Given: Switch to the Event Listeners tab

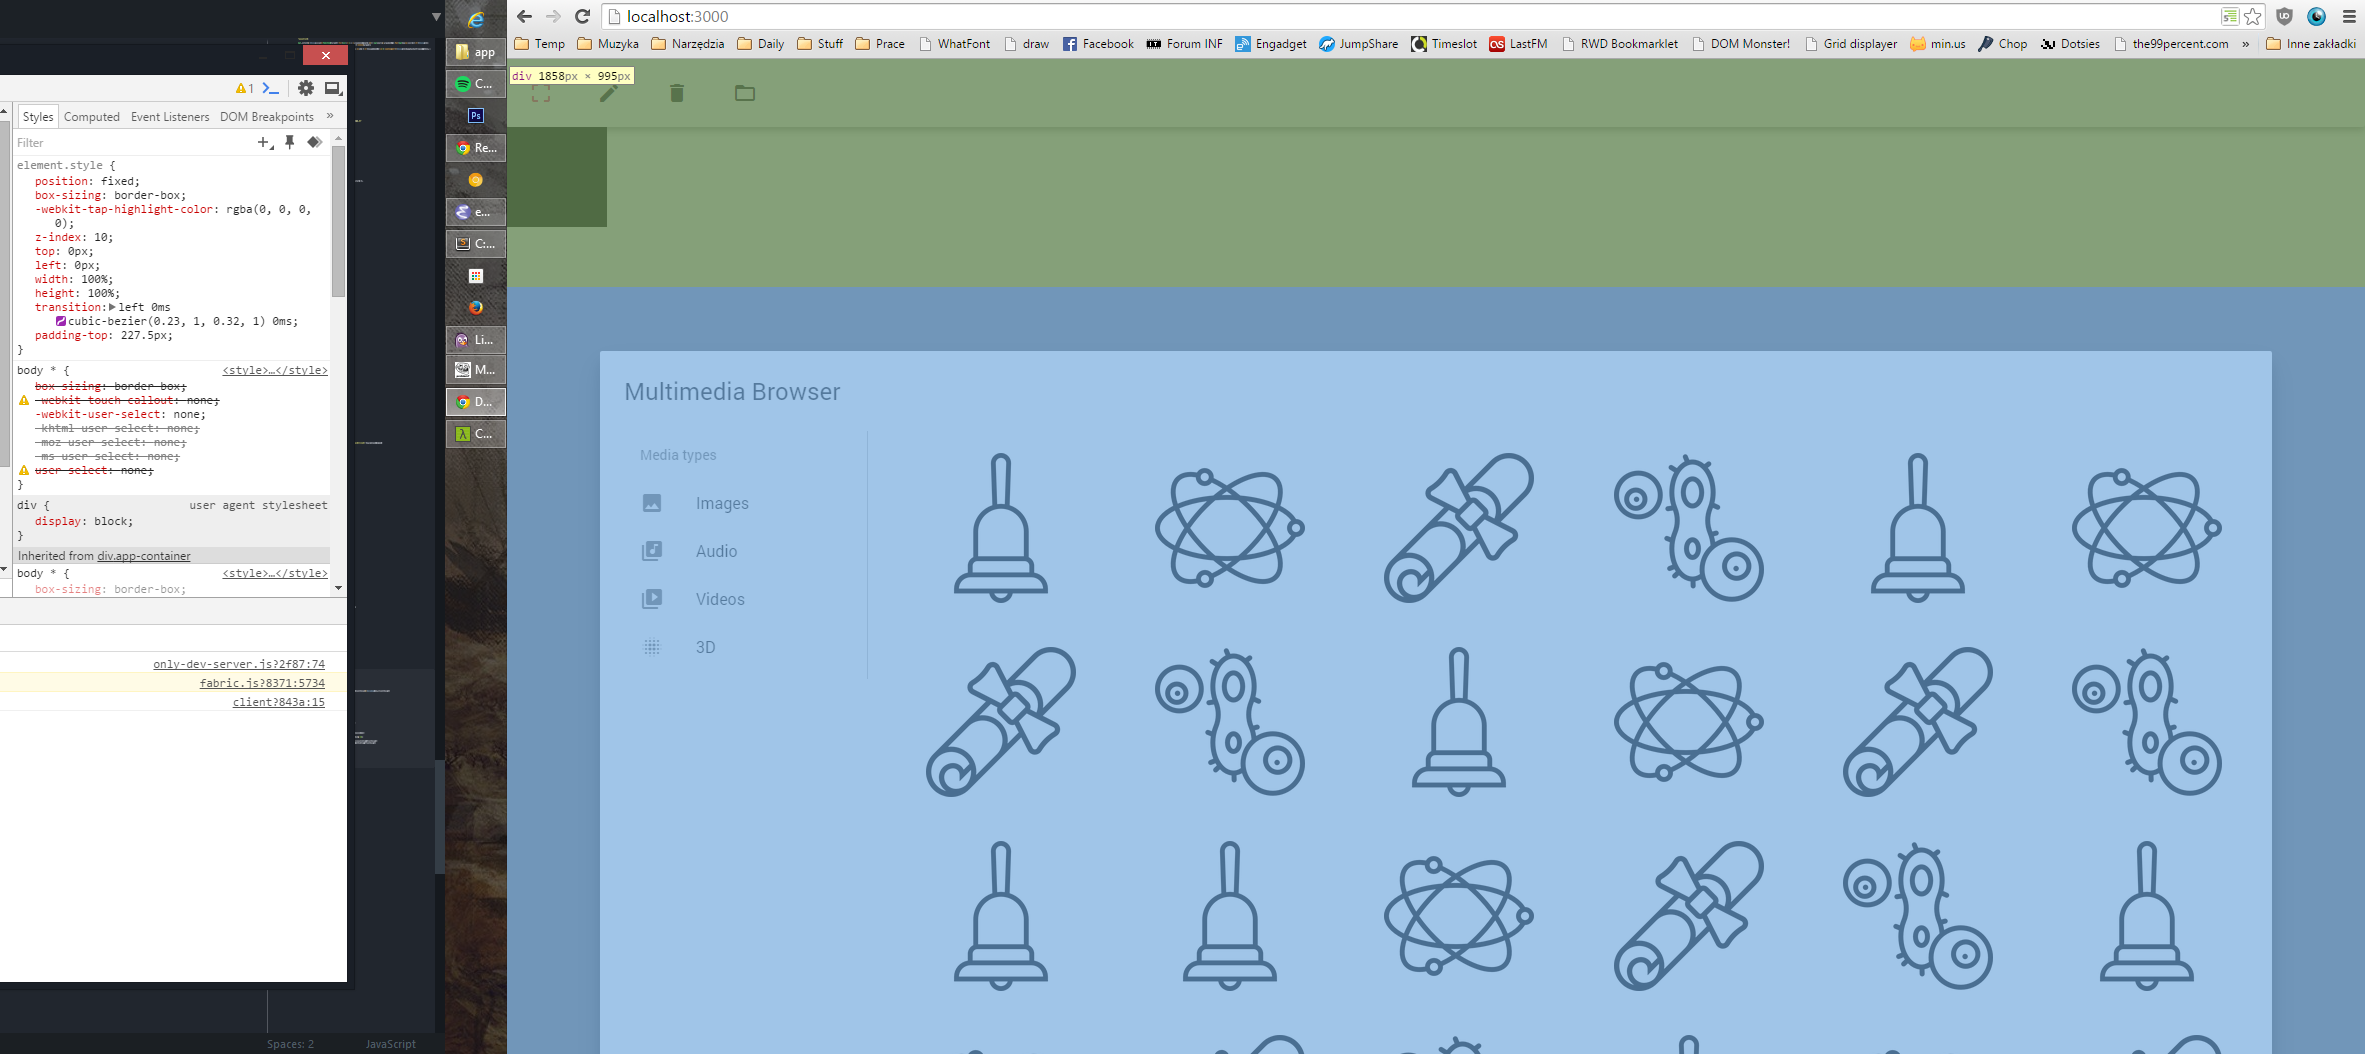Looking at the screenshot, I should [x=170, y=117].
